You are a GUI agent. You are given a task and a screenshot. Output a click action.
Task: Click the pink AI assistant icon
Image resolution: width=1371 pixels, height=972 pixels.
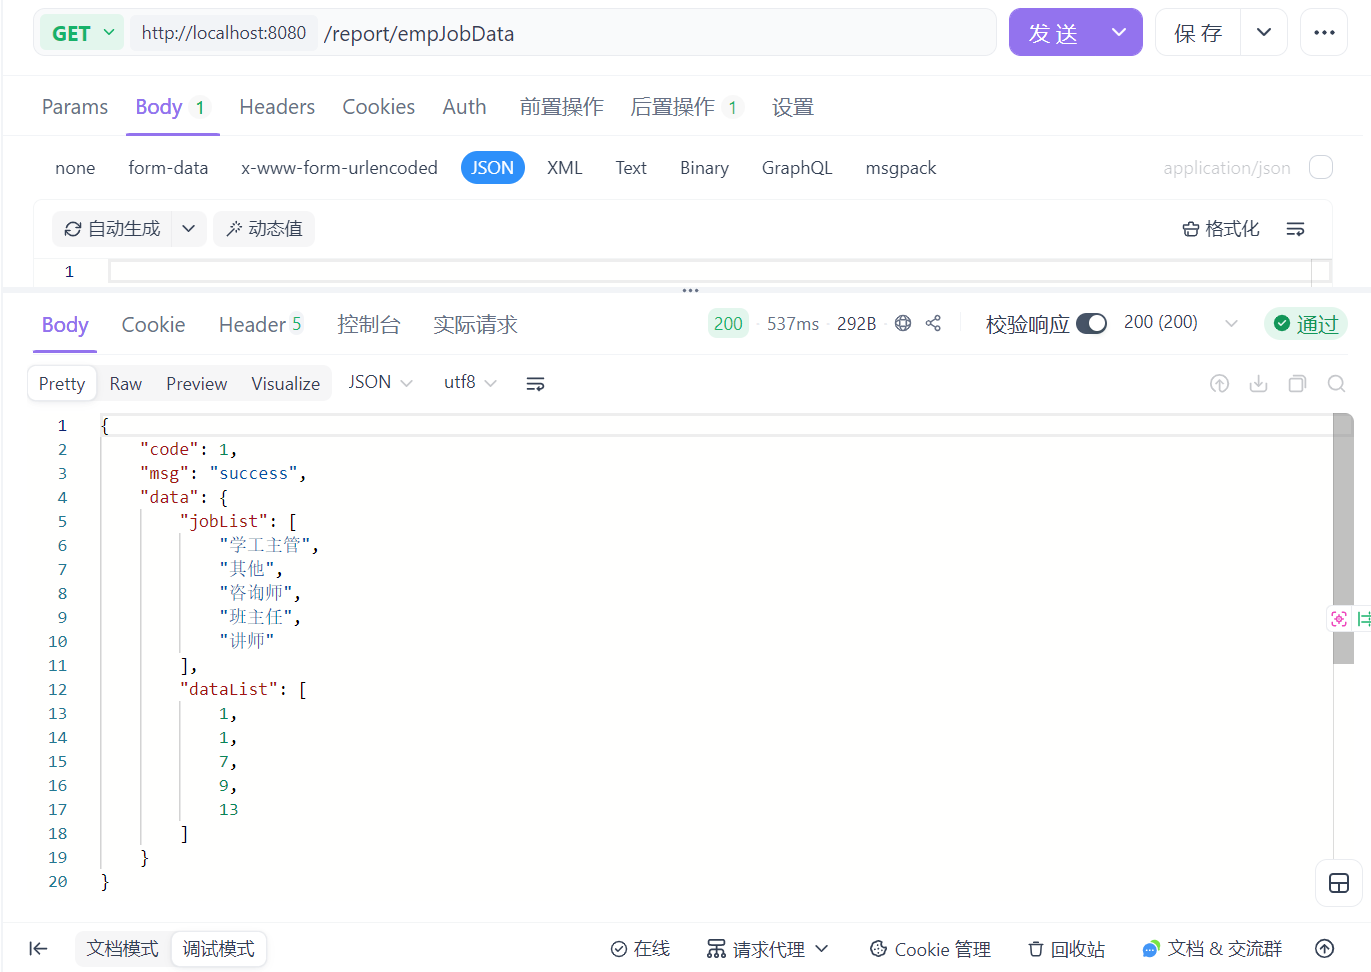(x=1339, y=619)
